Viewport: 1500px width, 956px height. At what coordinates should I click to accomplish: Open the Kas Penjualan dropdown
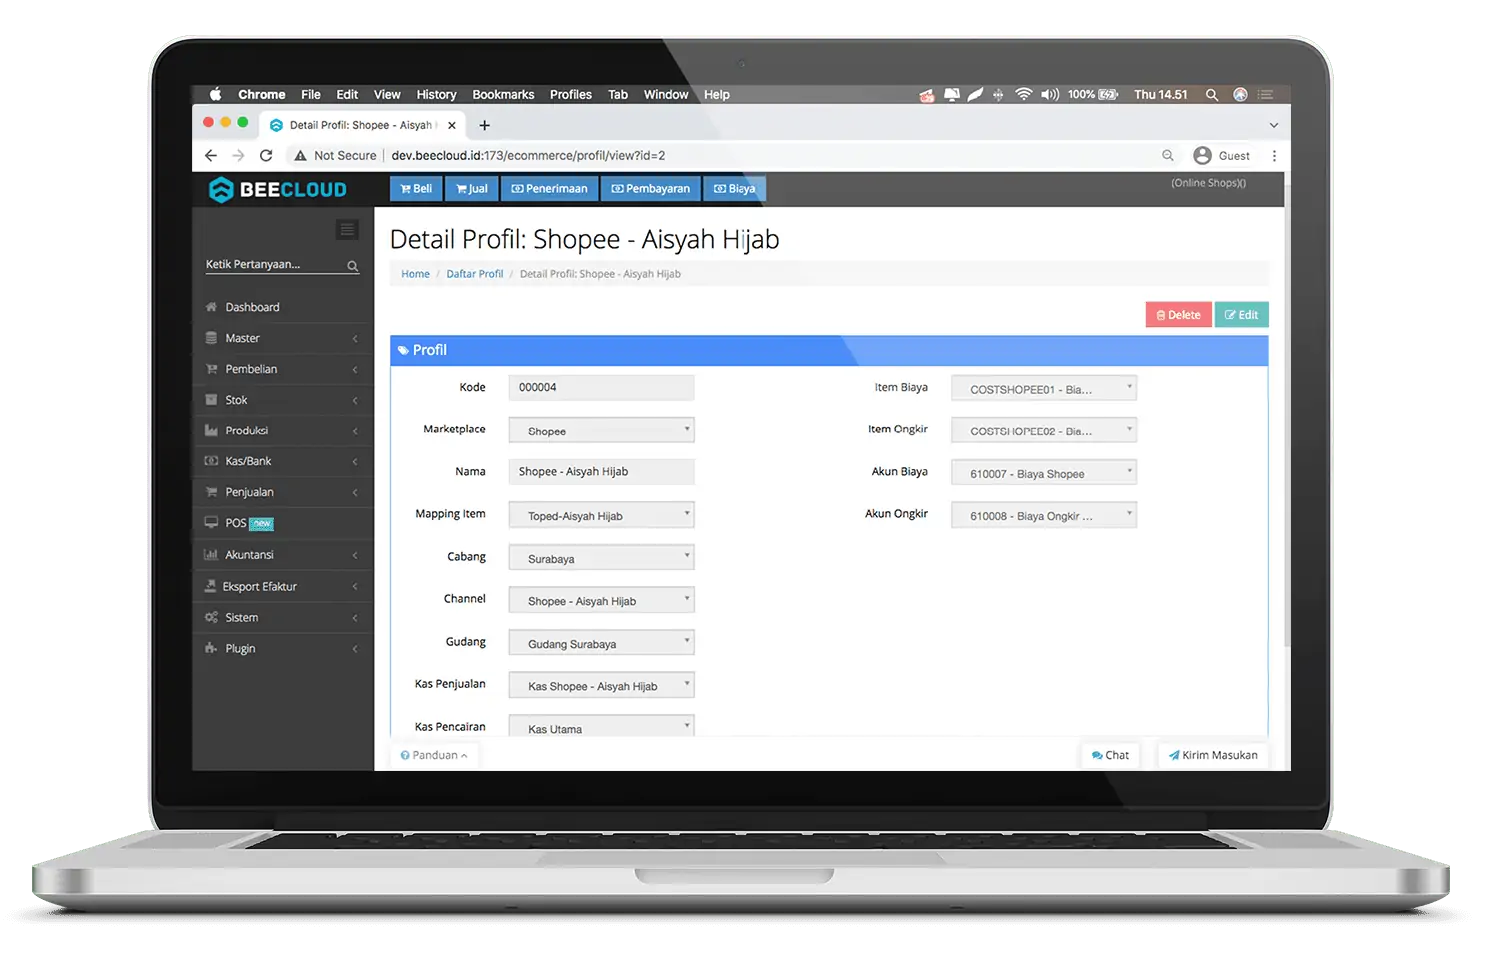coord(601,685)
